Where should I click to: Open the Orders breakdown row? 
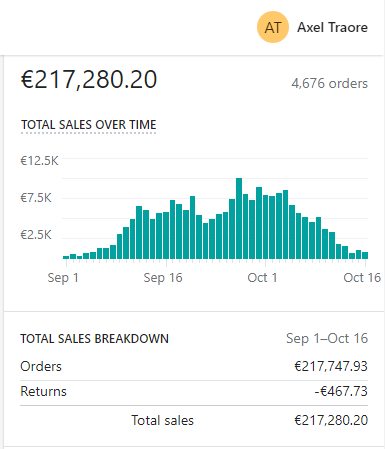[x=194, y=366]
